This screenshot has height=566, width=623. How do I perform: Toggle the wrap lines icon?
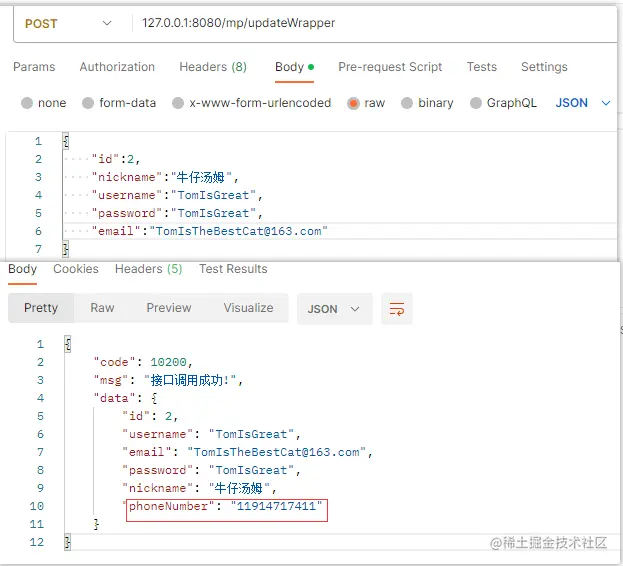[397, 309]
